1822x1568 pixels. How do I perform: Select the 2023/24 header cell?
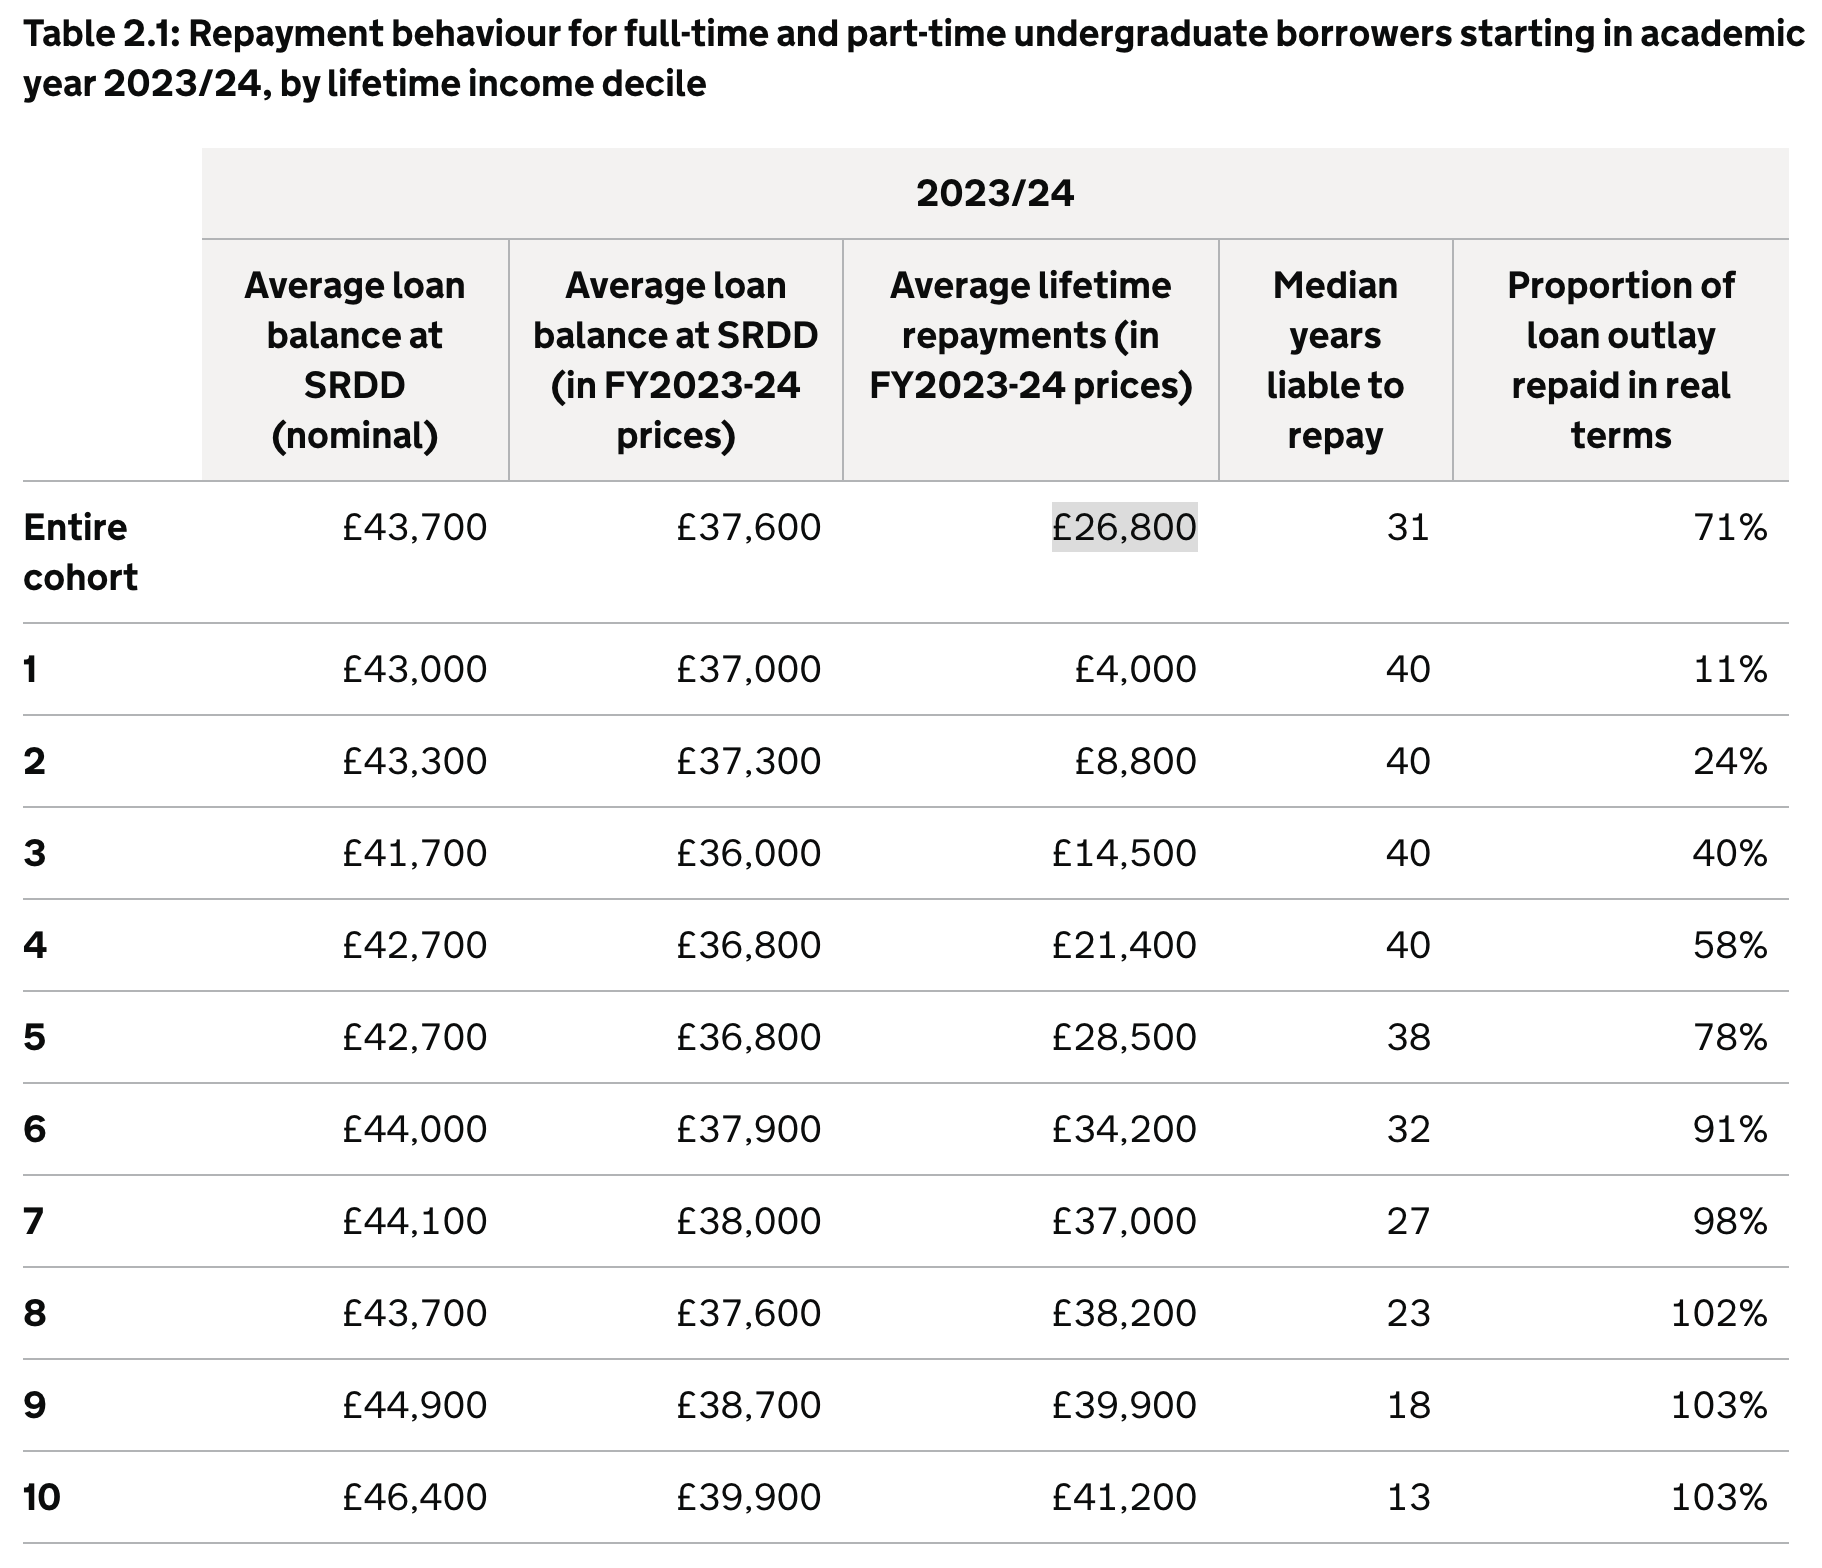click(x=995, y=193)
